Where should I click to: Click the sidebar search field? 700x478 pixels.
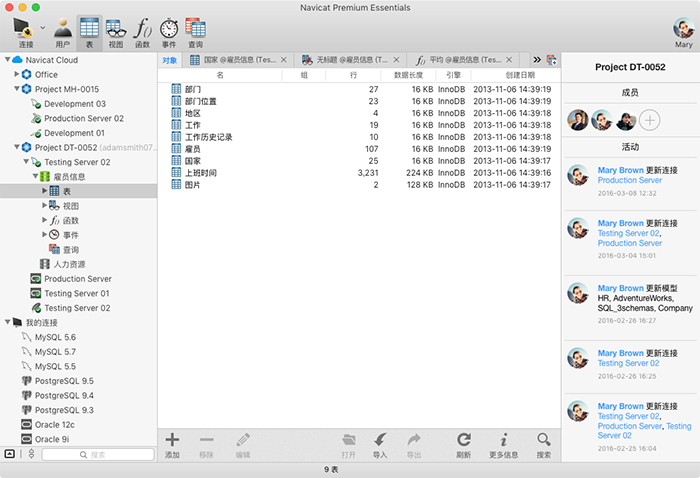[98, 454]
